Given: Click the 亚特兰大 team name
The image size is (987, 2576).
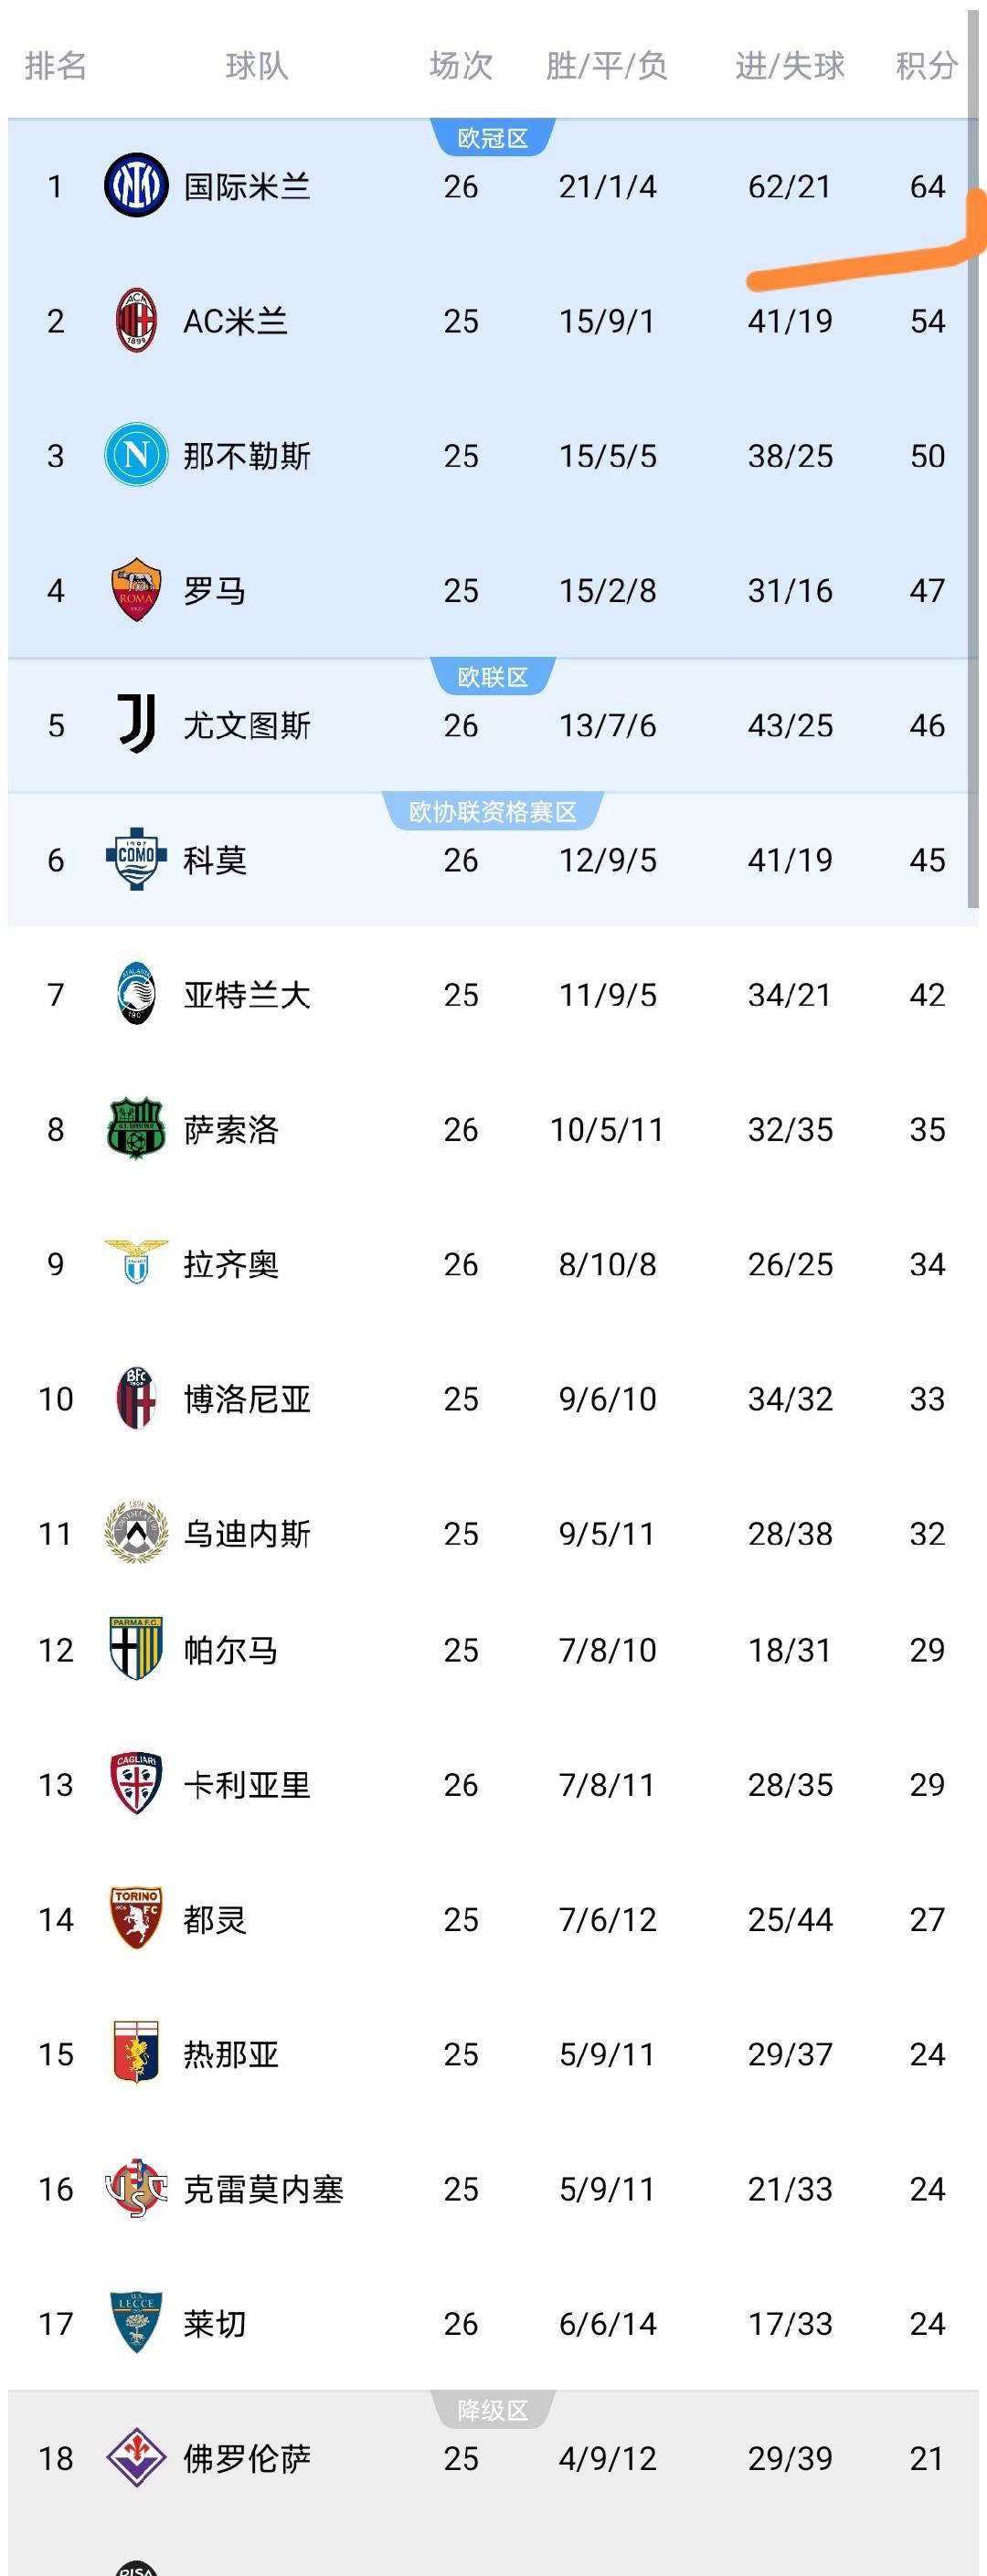Looking at the screenshot, I should pyautogui.click(x=247, y=995).
